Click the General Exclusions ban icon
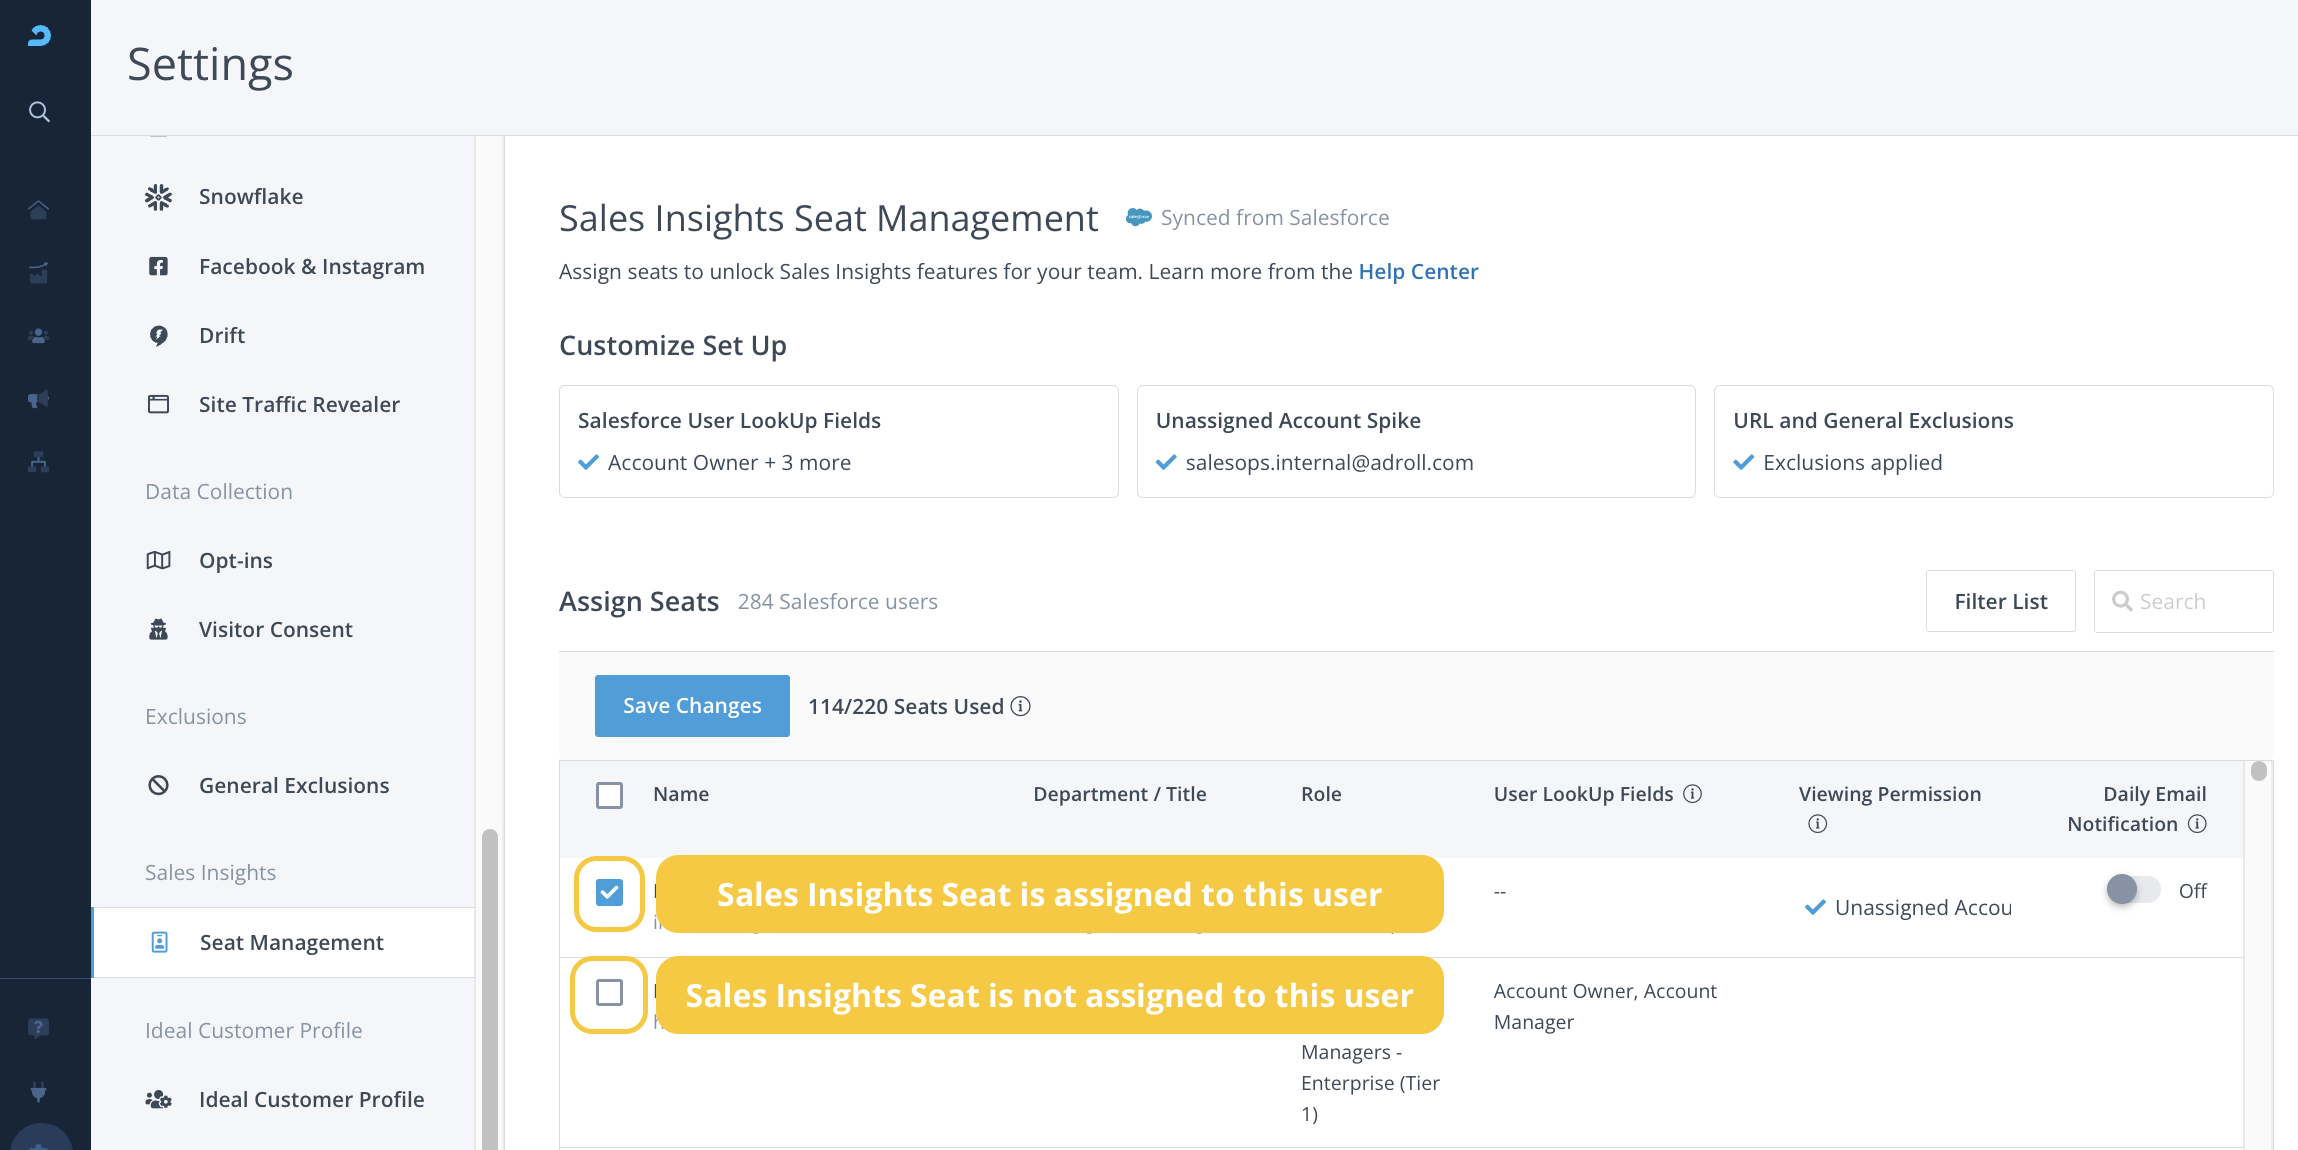 (x=158, y=785)
